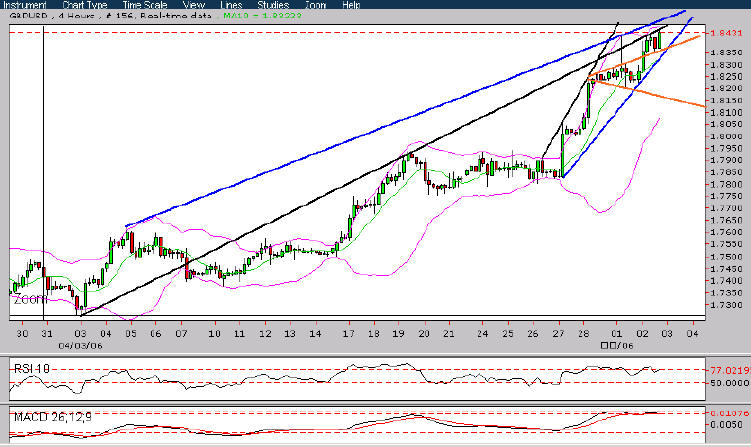The height and width of the screenshot is (447, 751).
Task: Click the 0.0050 MACD scale label
Action: pos(726,424)
